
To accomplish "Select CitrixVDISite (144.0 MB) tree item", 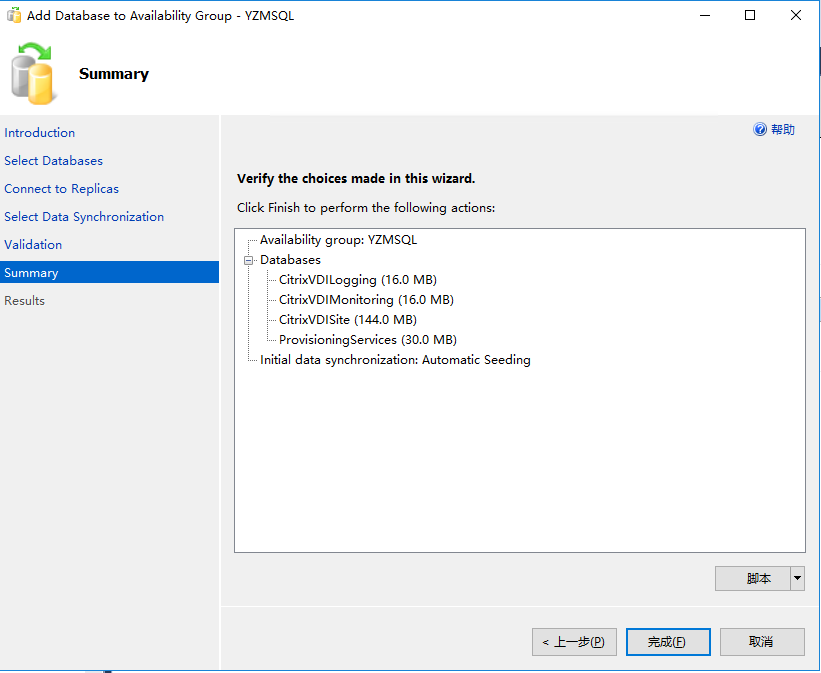I will (x=347, y=320).
